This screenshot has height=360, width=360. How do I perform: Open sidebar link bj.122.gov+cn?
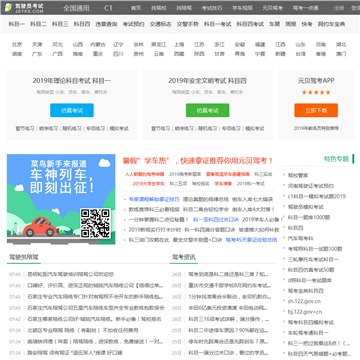(x=305, y=312)
